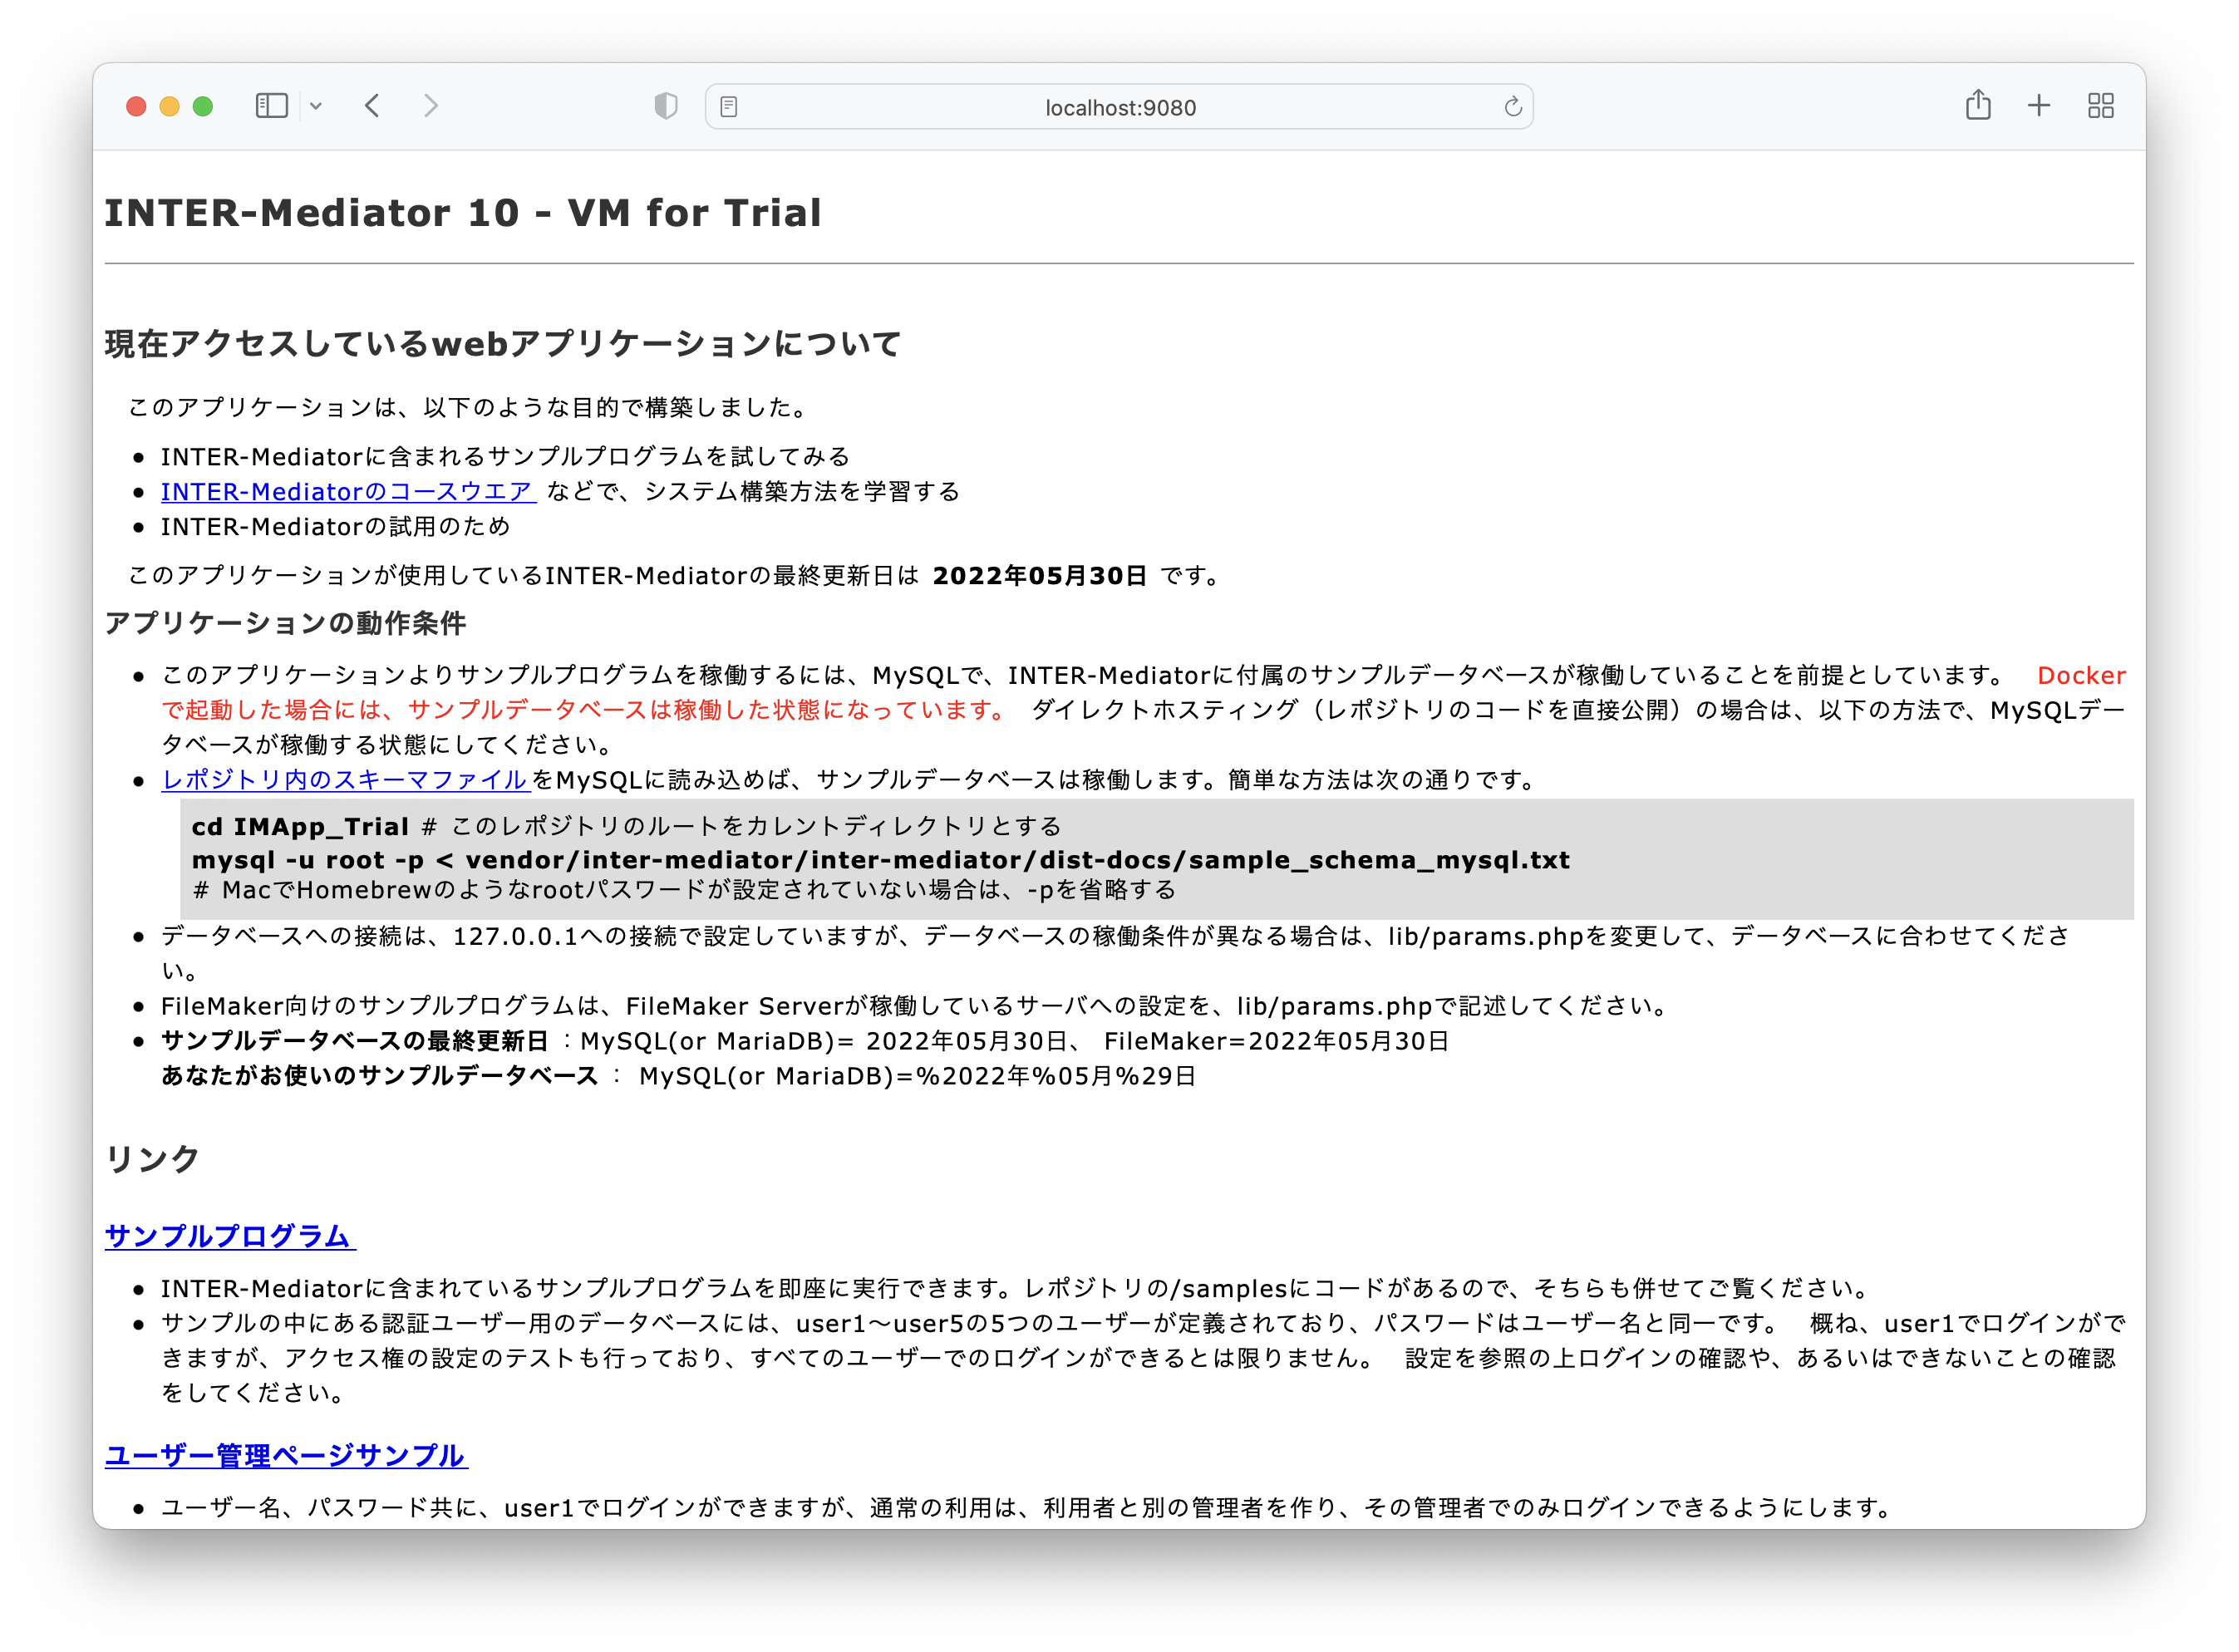Open the Share icon in toolbar
Viewport: 2239px width, 1652px height.
[x=1977, y=105]
